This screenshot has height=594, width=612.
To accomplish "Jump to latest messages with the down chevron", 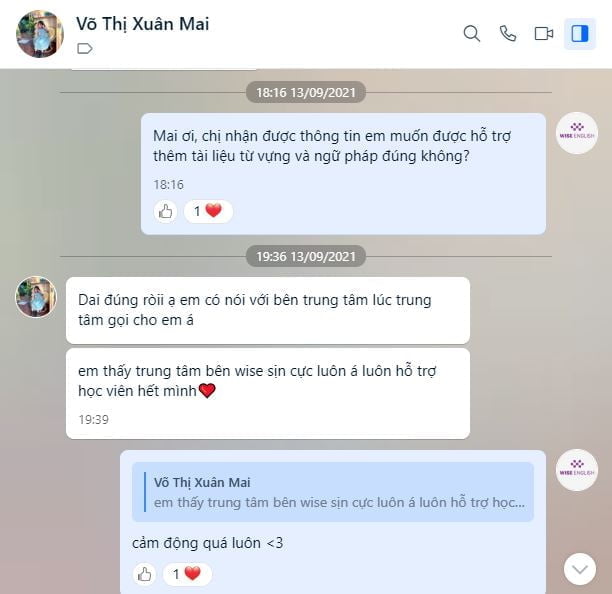I will click(580, 569).
